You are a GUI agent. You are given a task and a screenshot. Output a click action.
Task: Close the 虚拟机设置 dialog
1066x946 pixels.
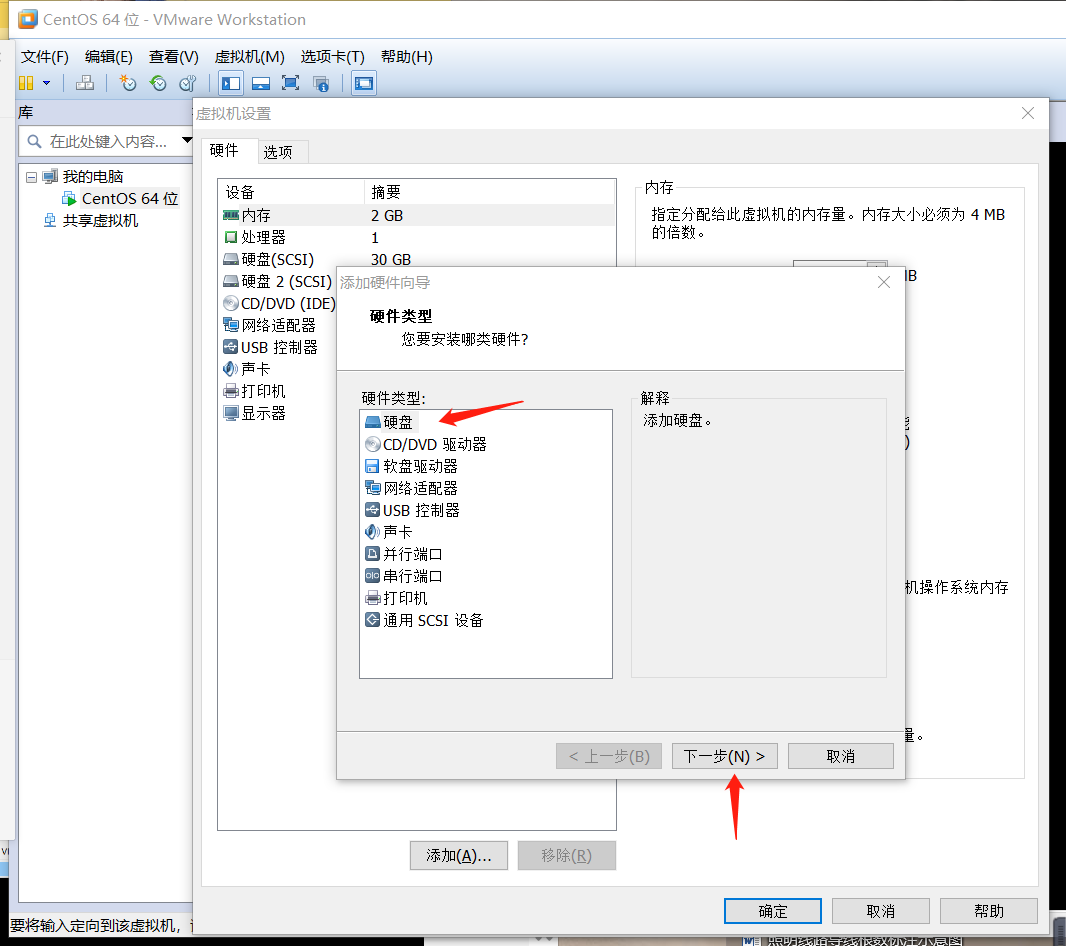pos(1028,114)
